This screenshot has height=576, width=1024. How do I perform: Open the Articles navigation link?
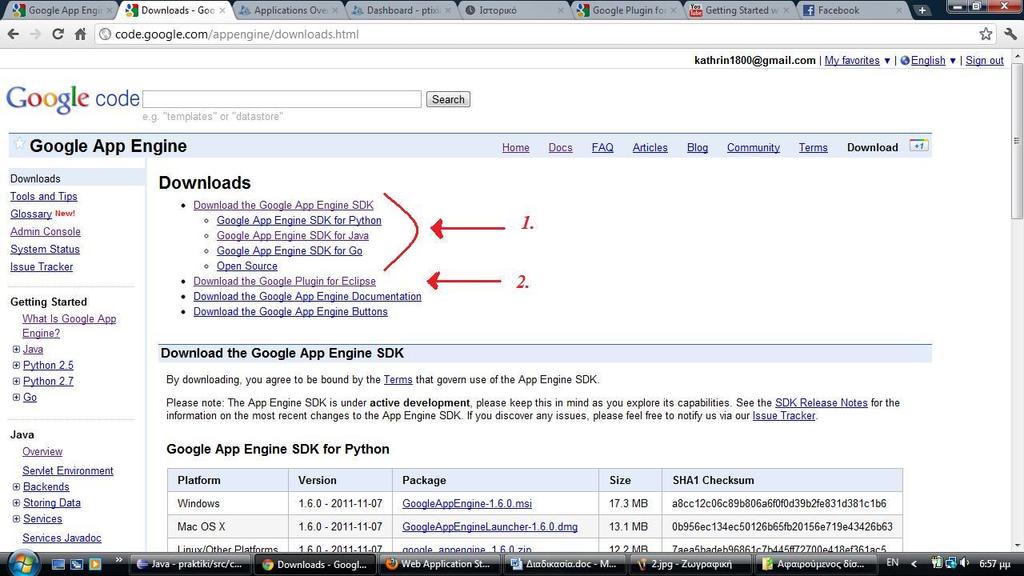[x=650, y=148]
